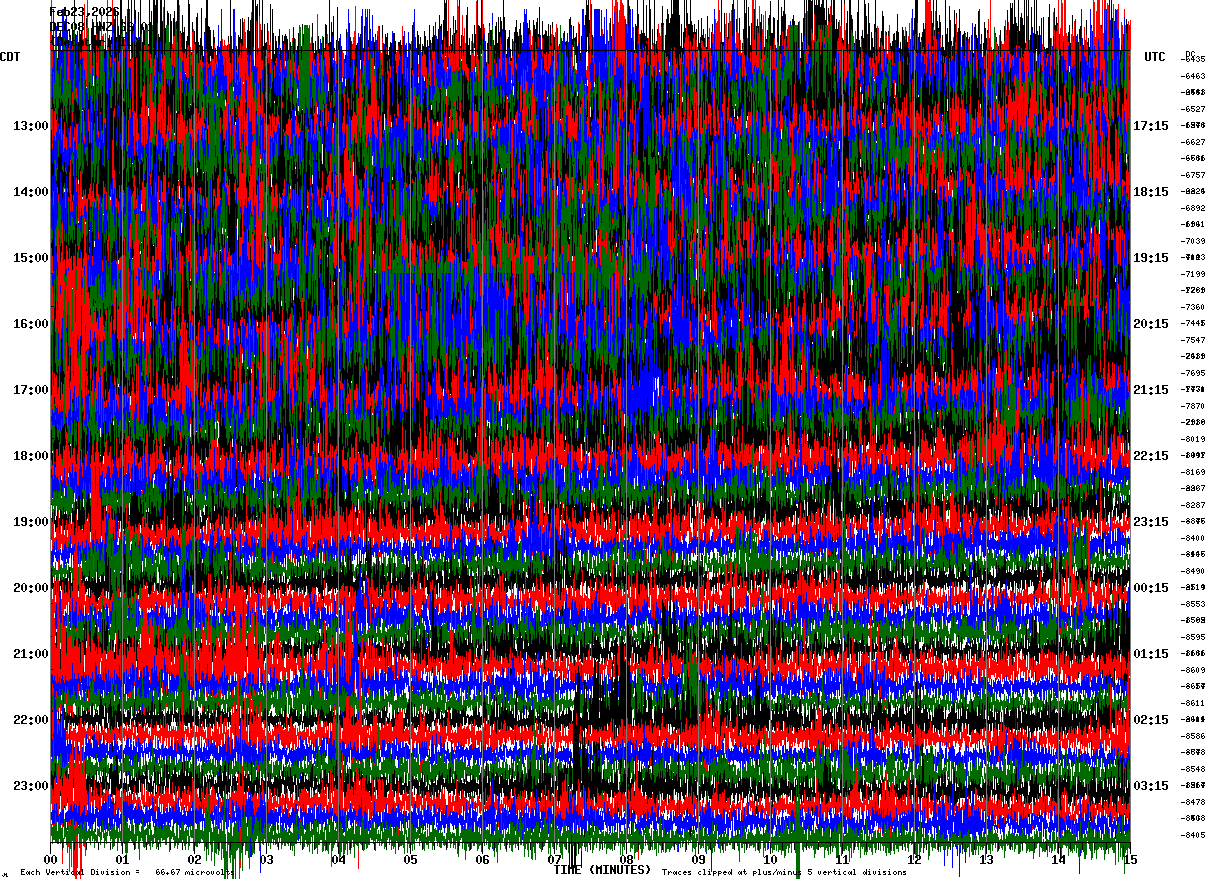
Task: Pick the 04 minute axis tick
Action: [339, 860]
